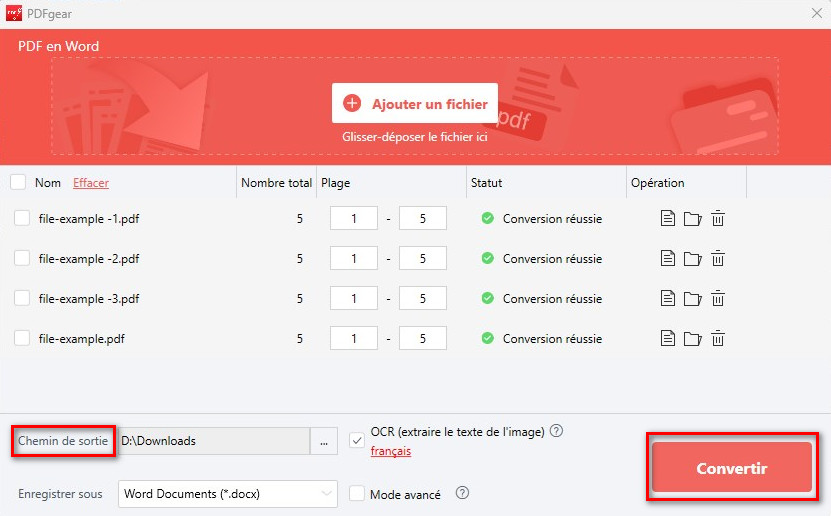Click the Ajouter un fichier button

(415, 103)
